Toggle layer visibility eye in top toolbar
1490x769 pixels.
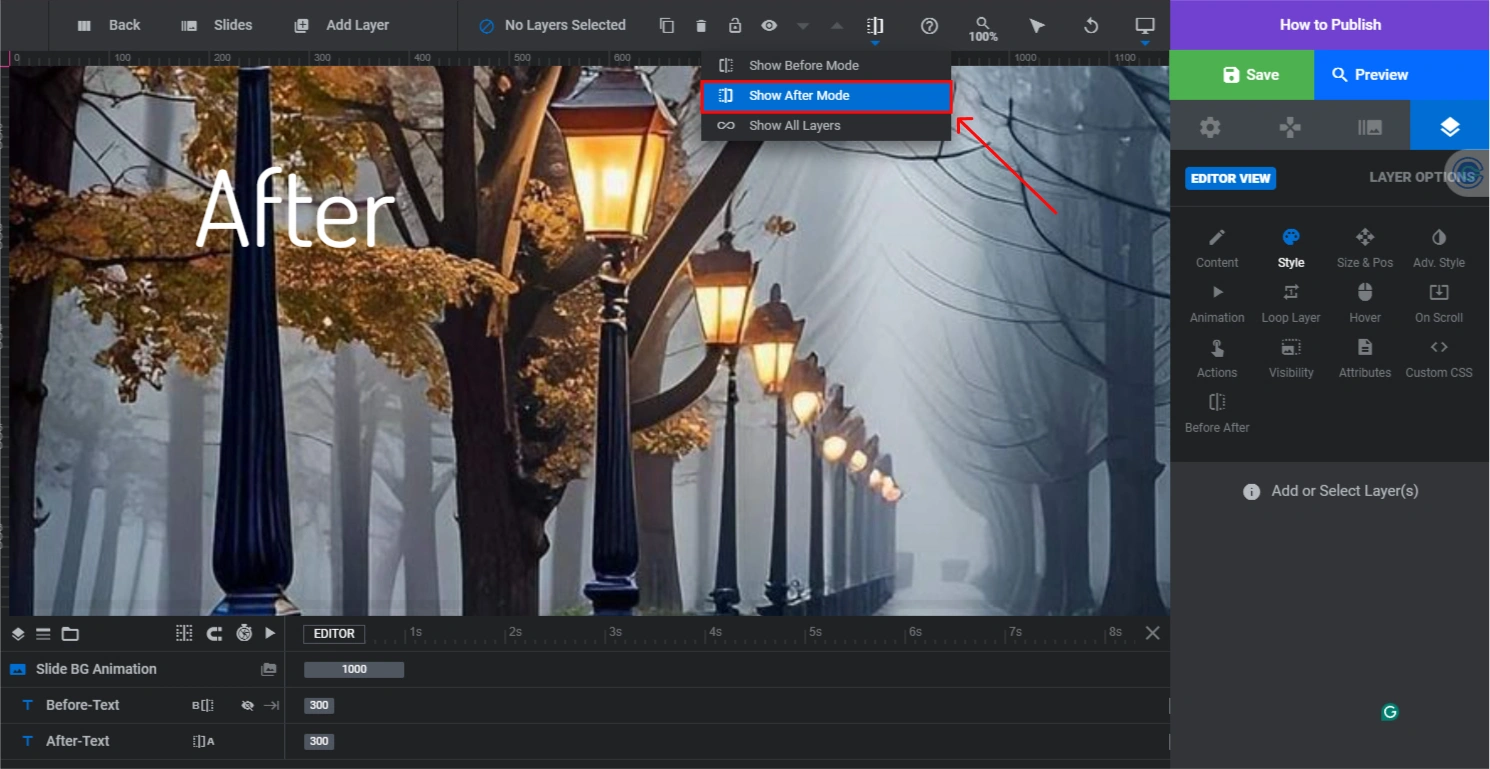[x=769, y=26]
